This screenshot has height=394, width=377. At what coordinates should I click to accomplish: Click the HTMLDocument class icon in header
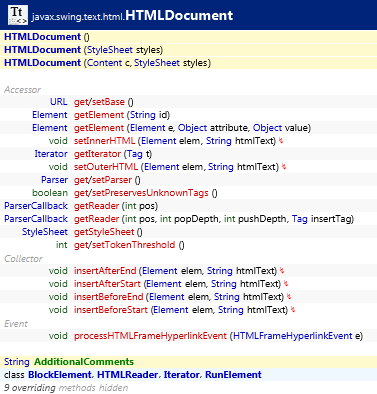[x=18, y=15]
